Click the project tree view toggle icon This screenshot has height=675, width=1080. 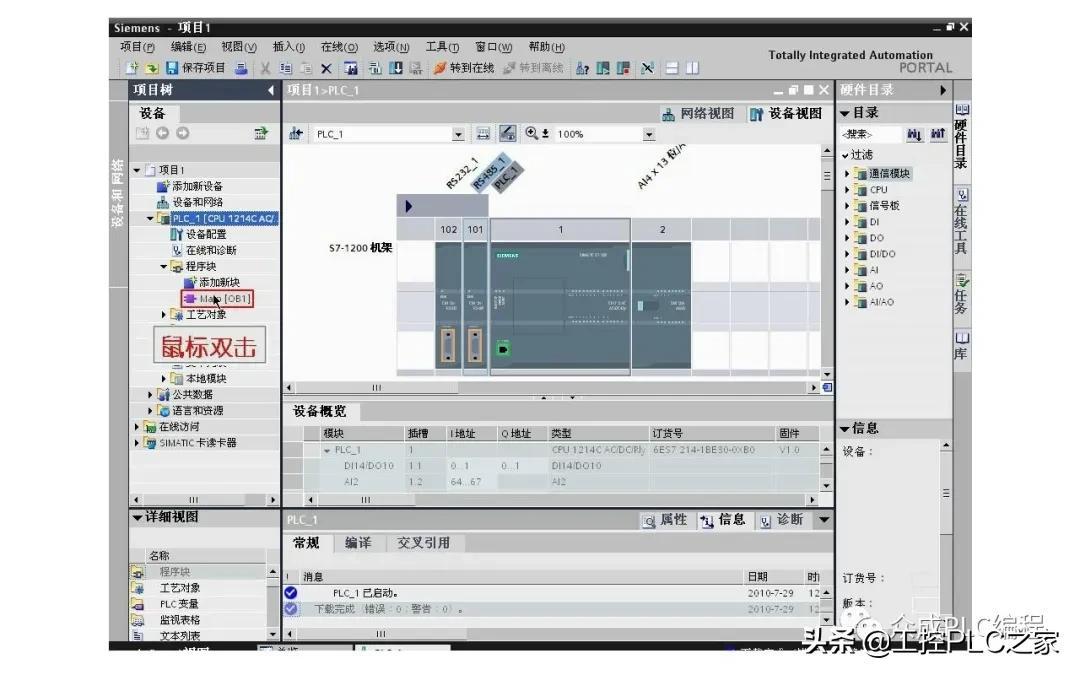tap(261, 133)
